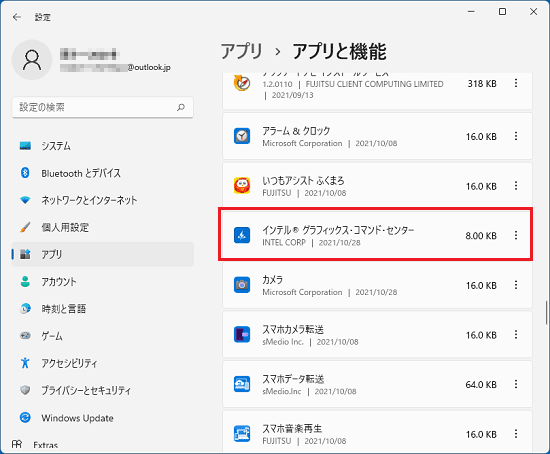Open more options for スマホ音楽再生
Screen dimensions: 550x454
pos(516,434)
